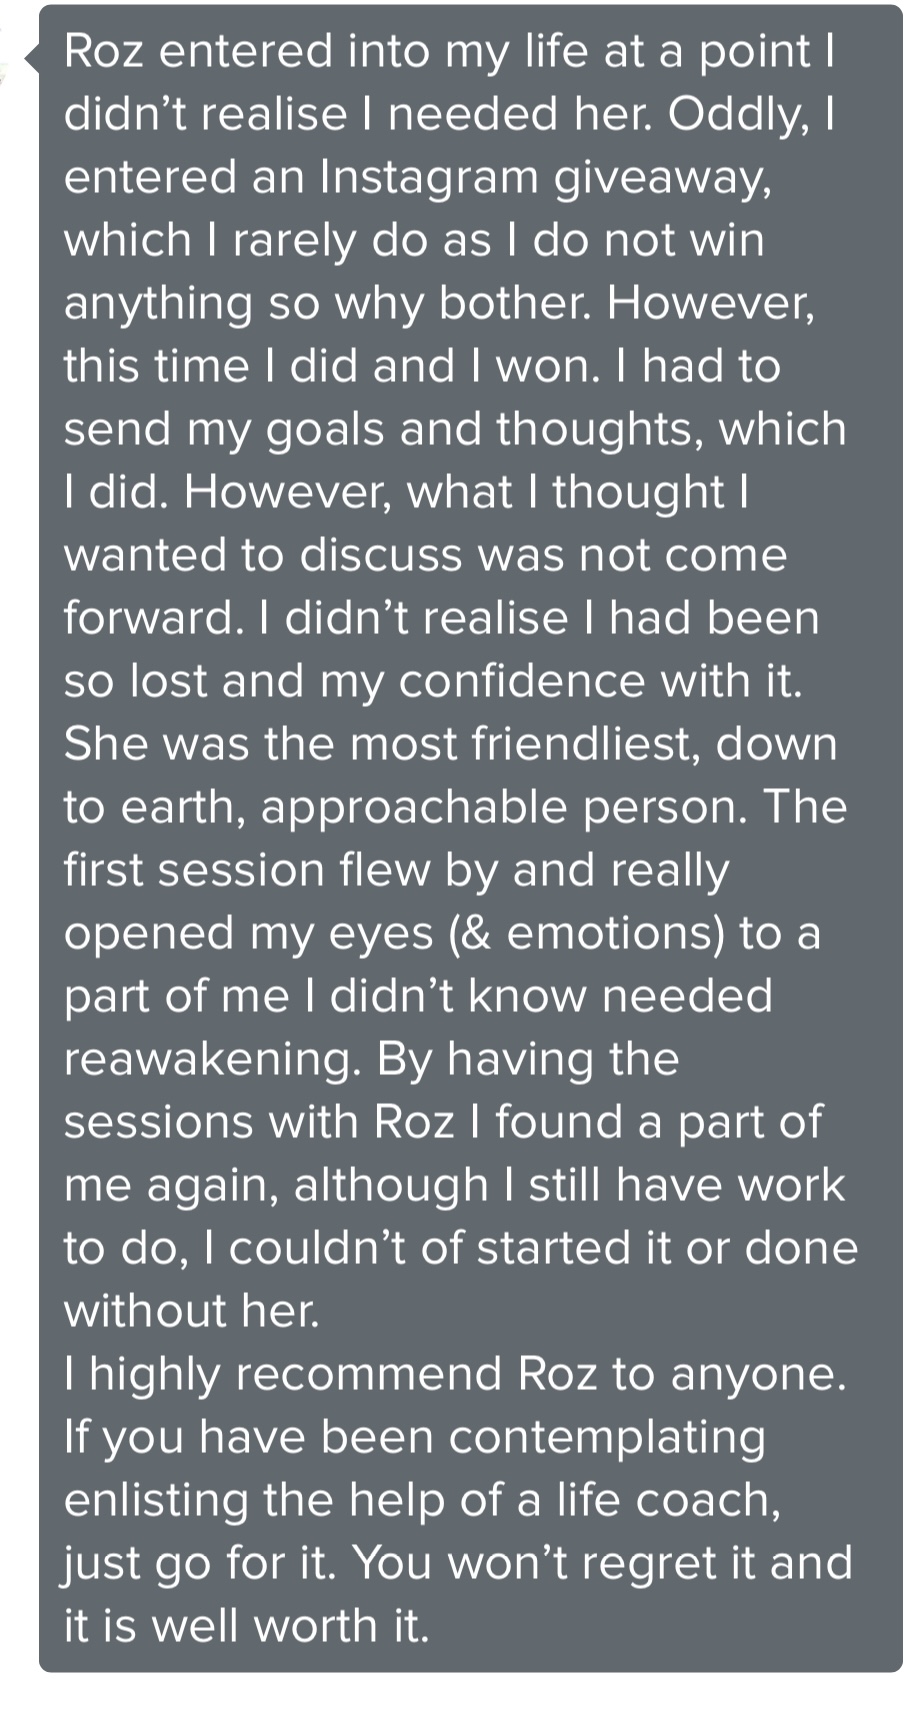Click the word "approachable" in the testimonial
The height and width of the screenshot is (1710, 923).
coord(416,808)
